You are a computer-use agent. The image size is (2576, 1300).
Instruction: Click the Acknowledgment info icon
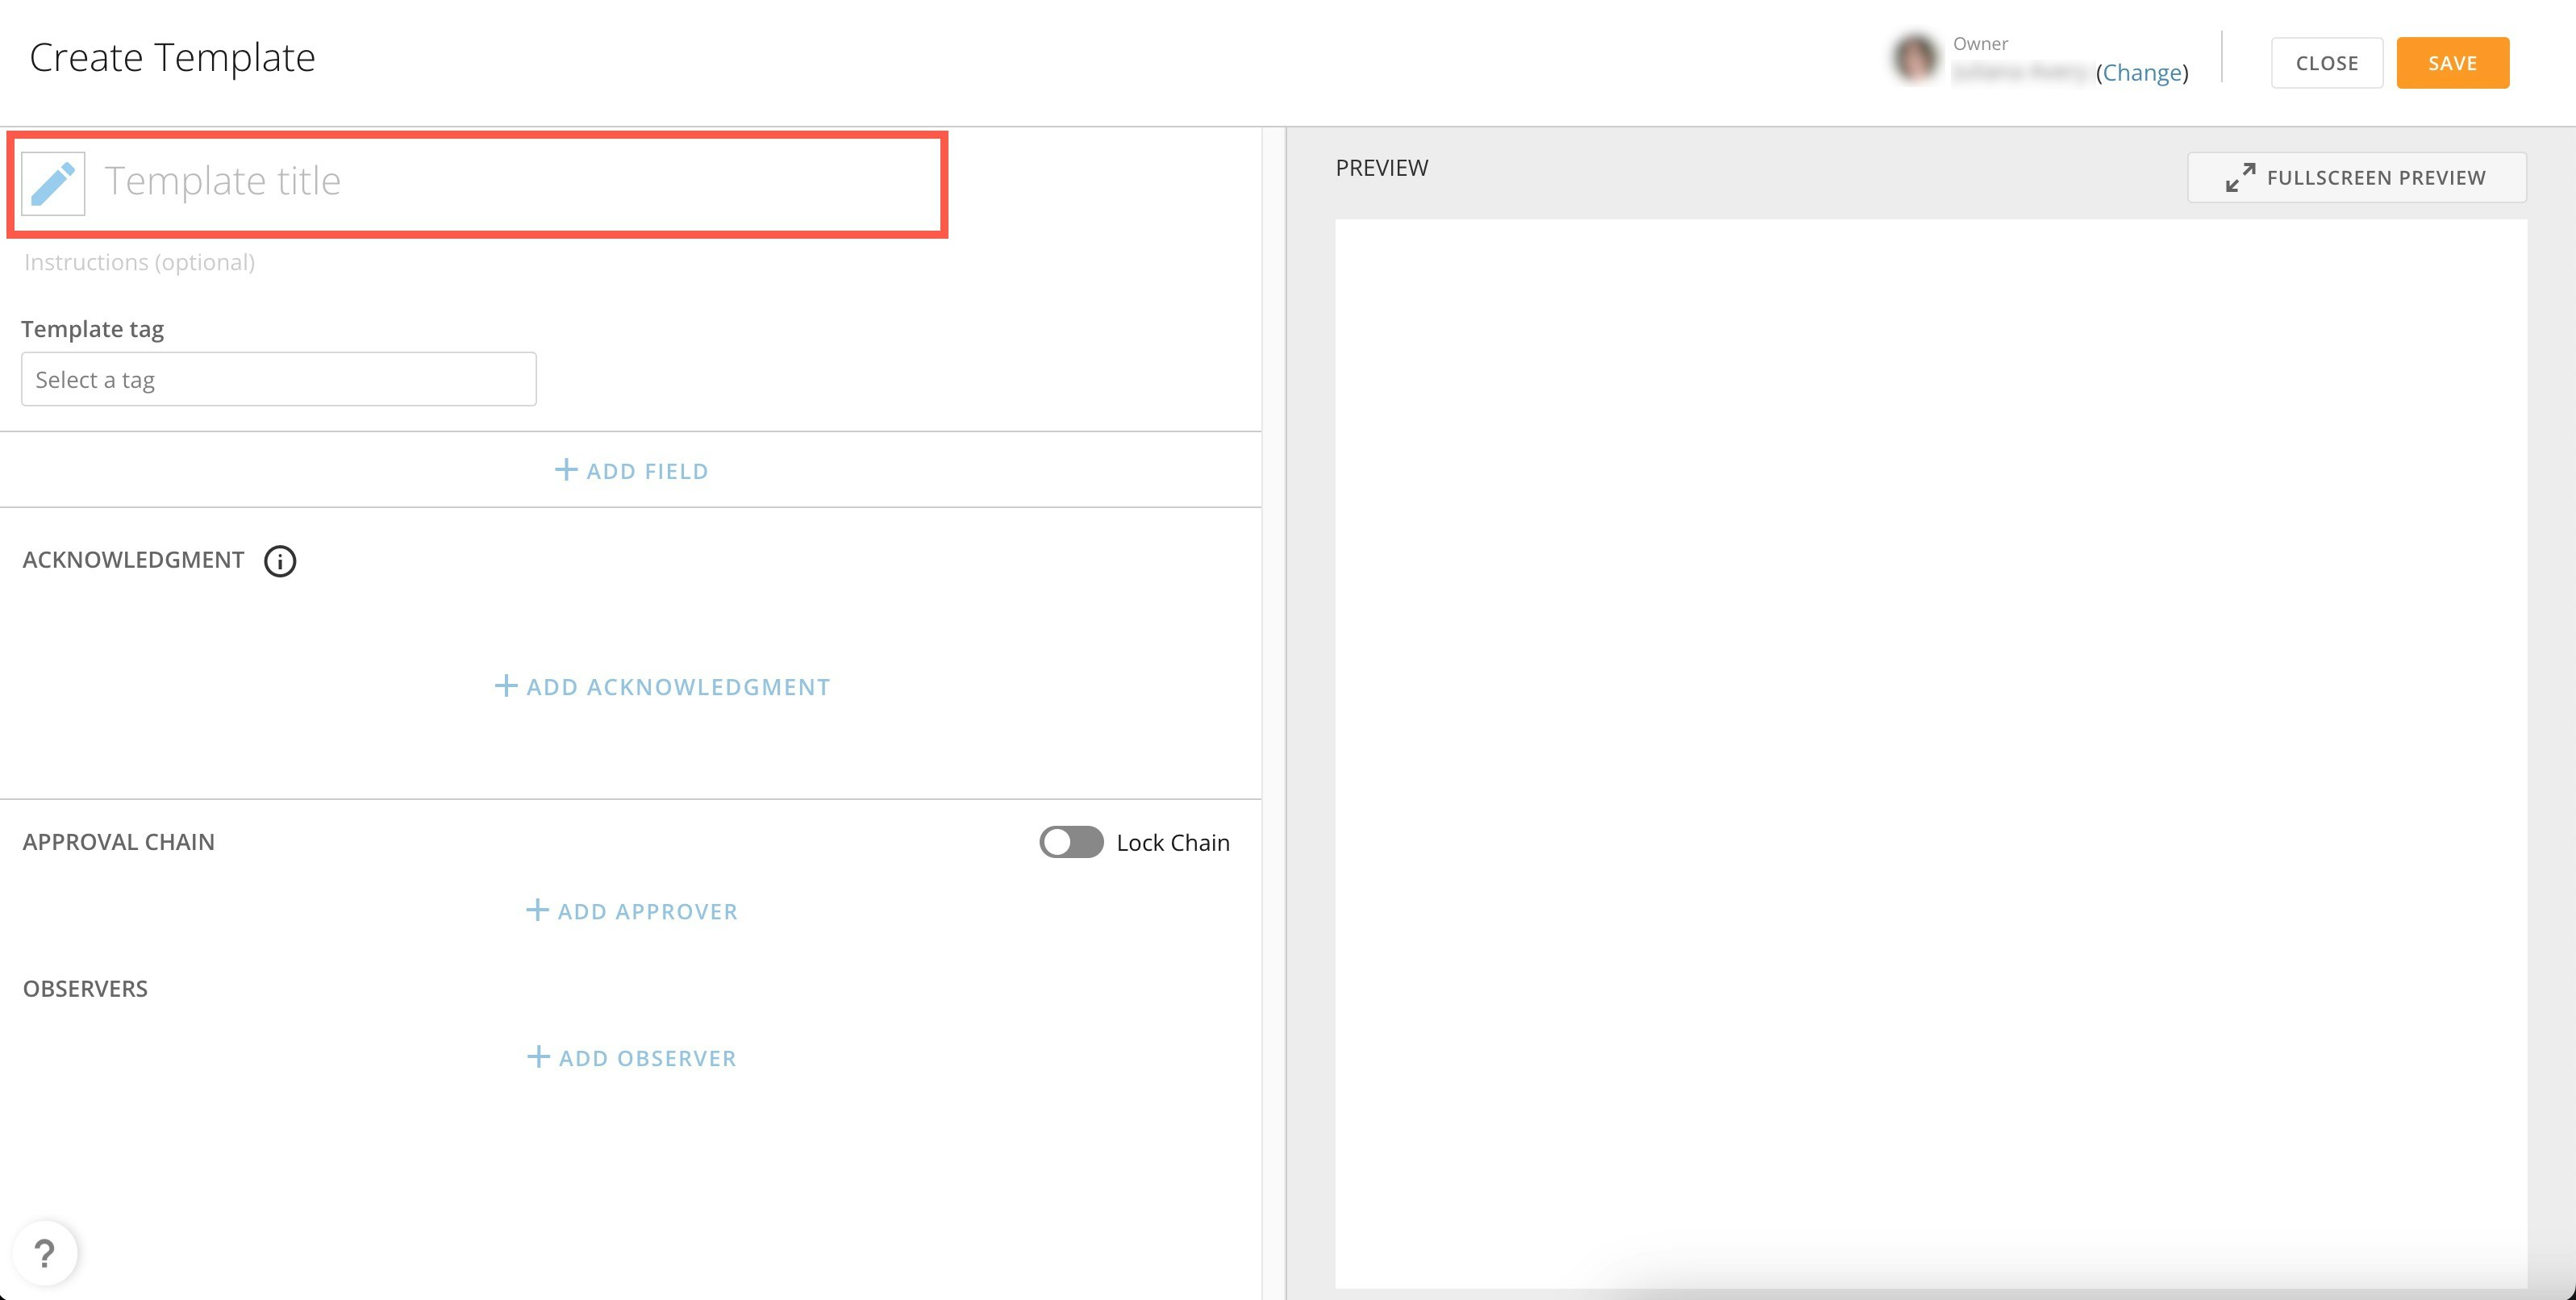point(280,561)
